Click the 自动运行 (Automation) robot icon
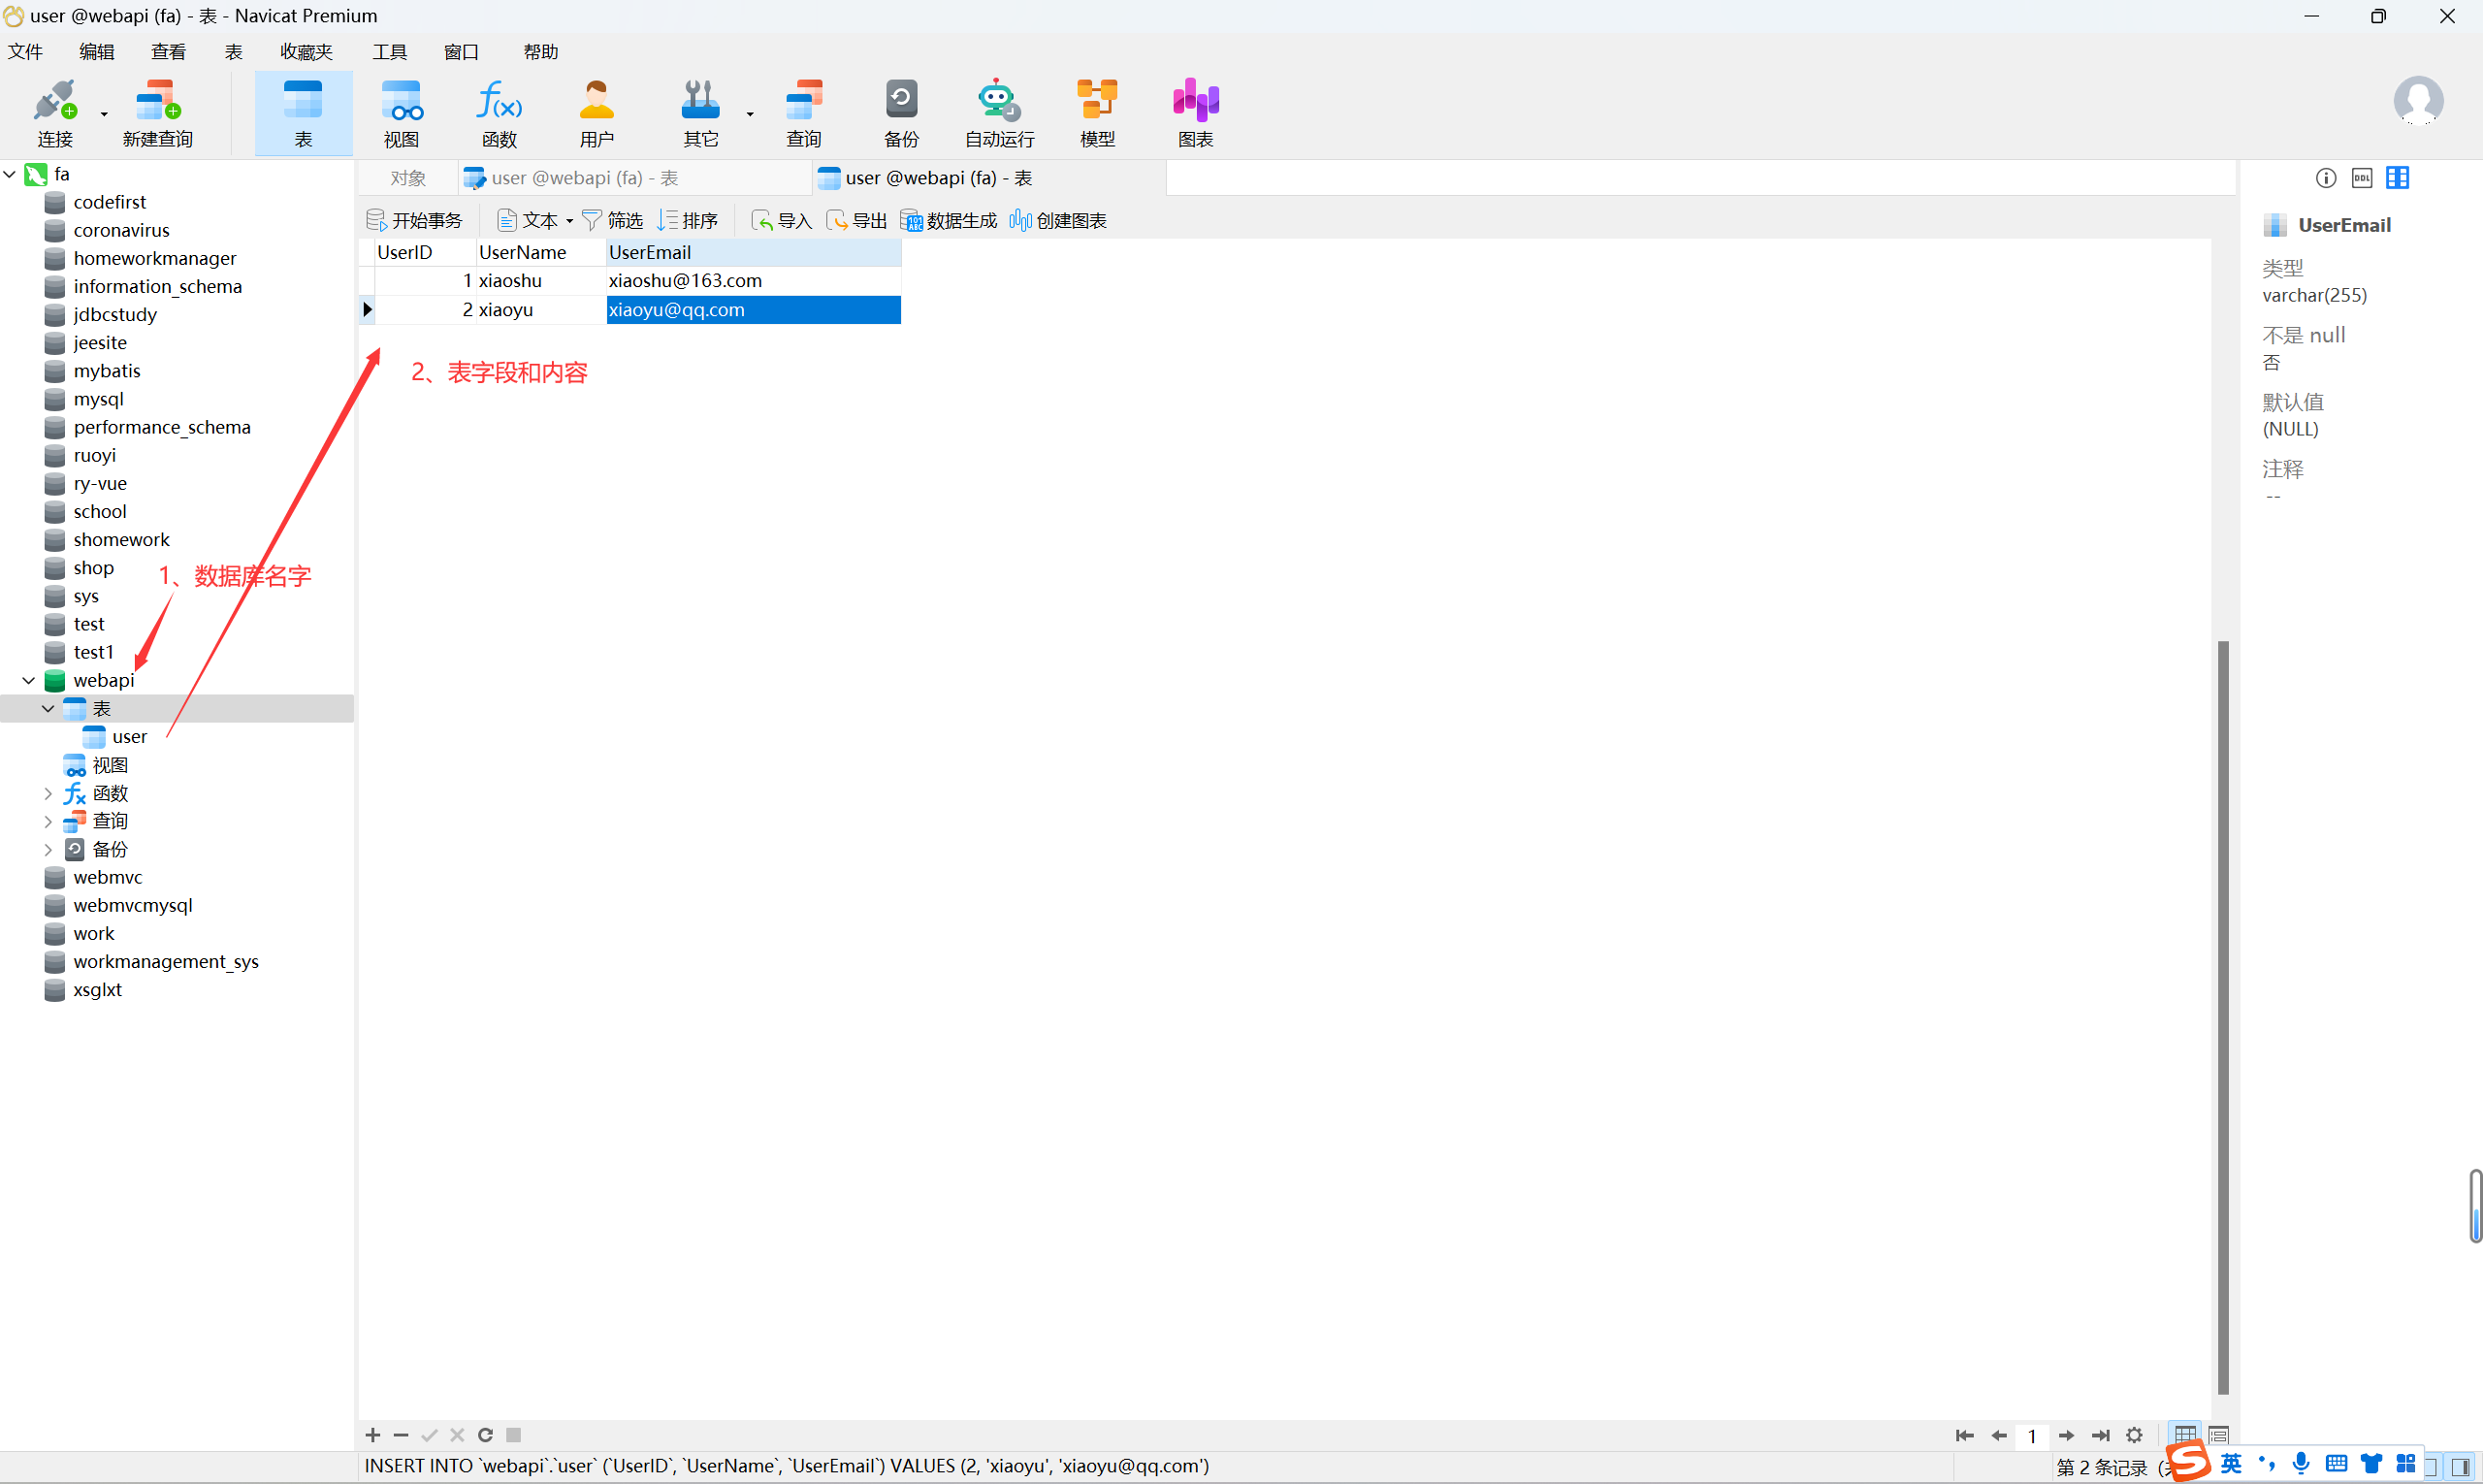2483x1484 pixels. [998, 112]
